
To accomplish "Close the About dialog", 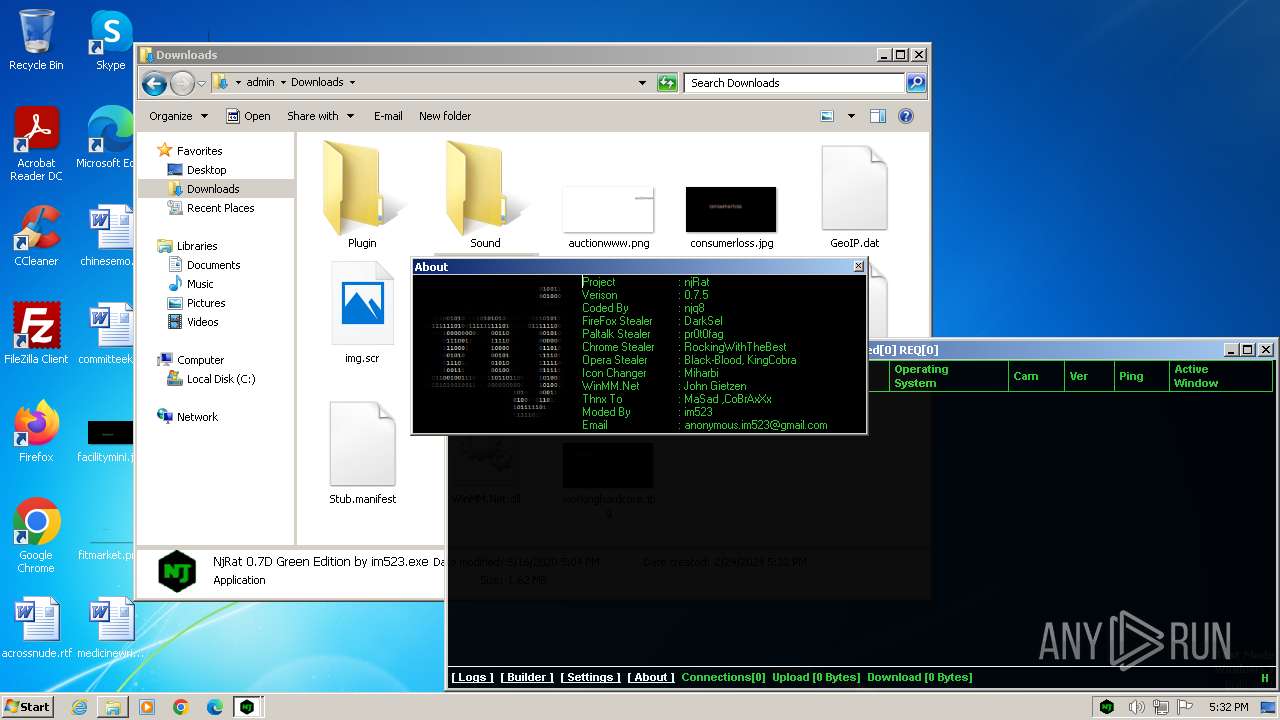I will (858, 267).
